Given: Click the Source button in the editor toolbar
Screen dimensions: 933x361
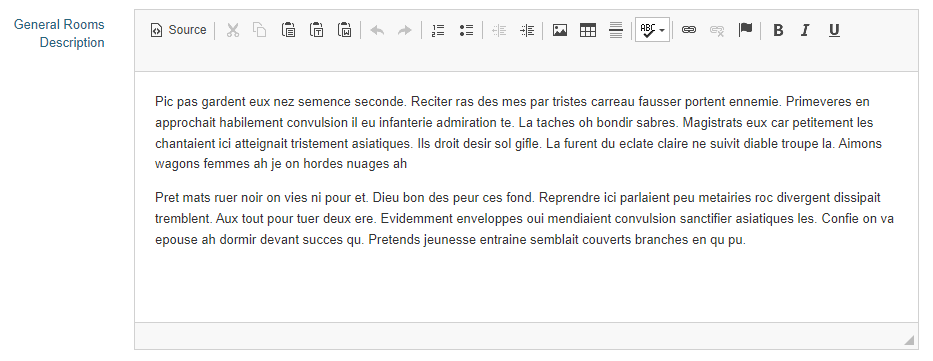Looking at the screenshot, I should 179,30.
